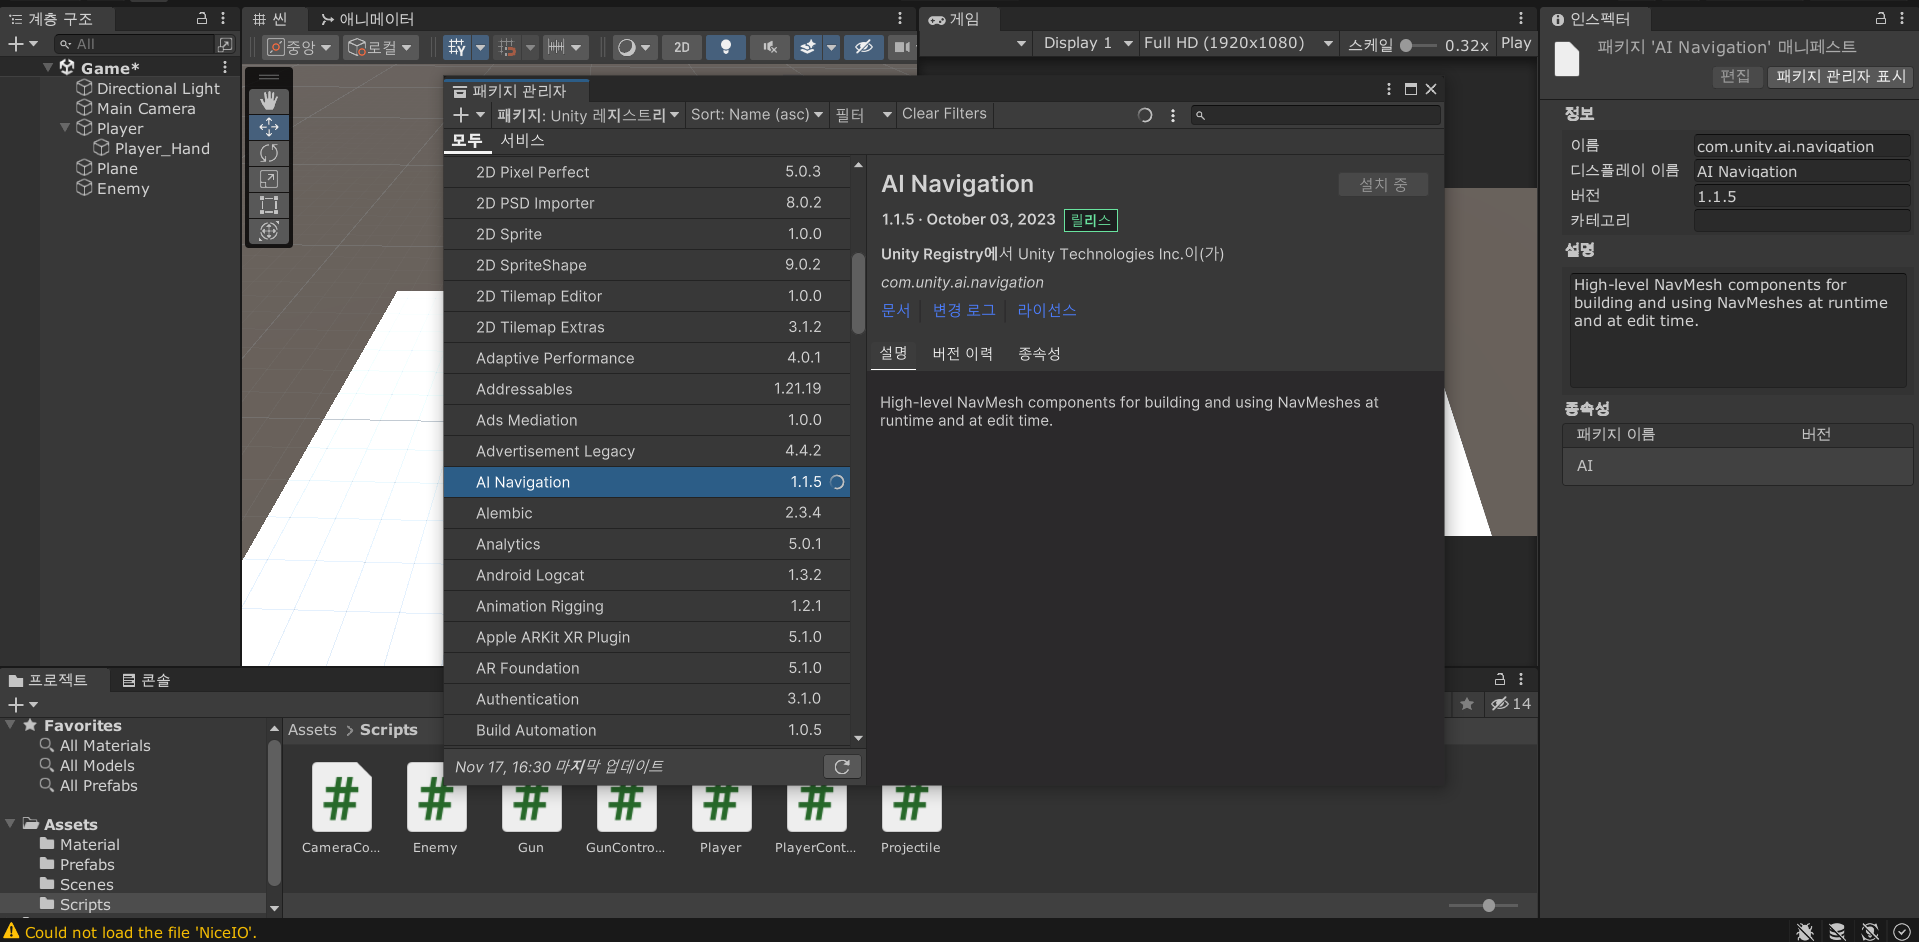
Task: Open the 종속성 tab
Action: coord(1039,354)
